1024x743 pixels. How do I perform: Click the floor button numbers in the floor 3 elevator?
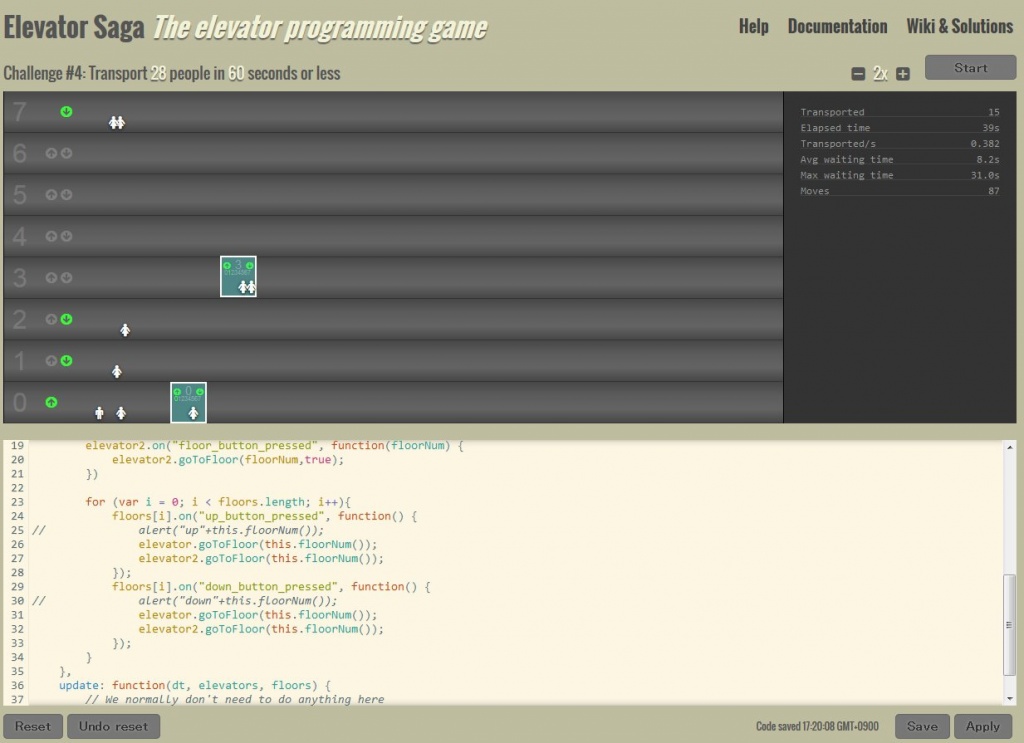tap(235, 272)
